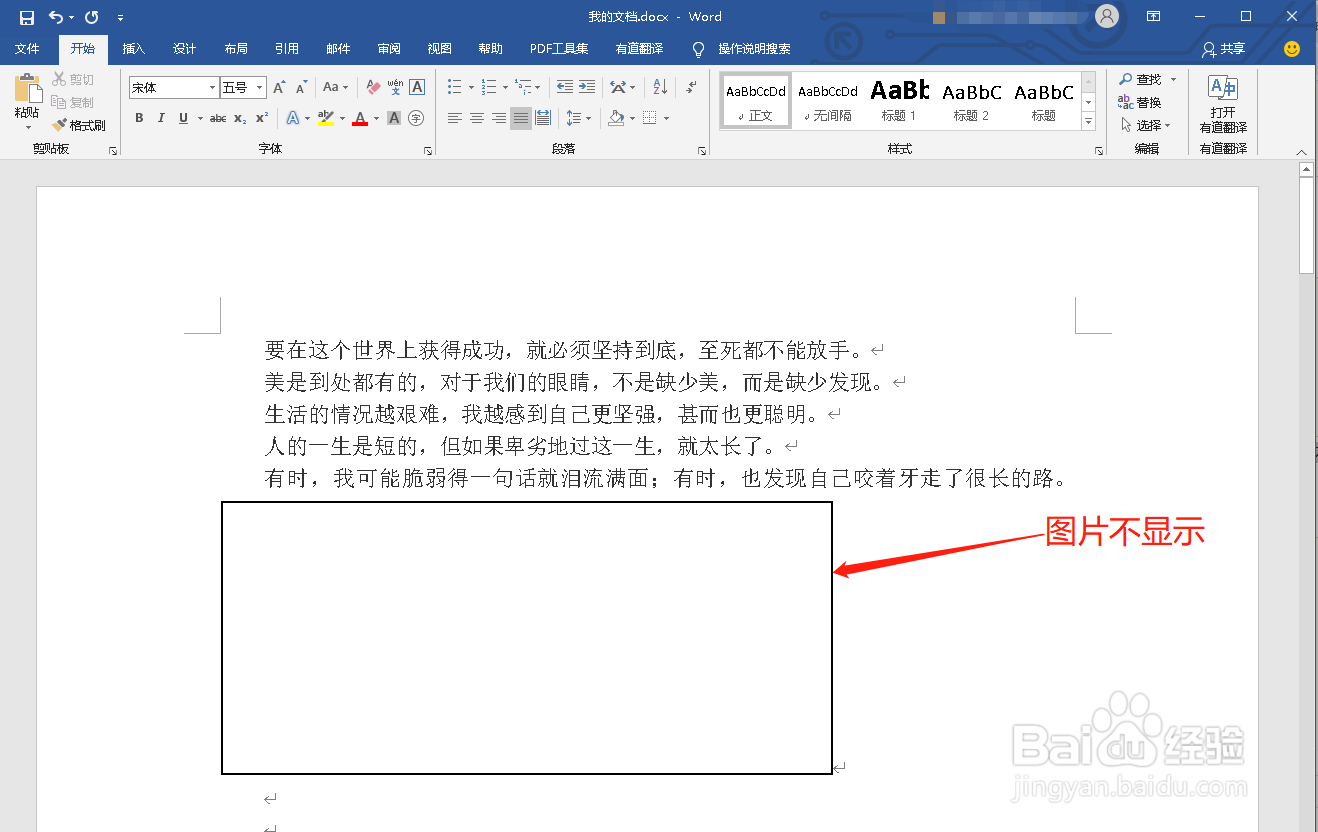Apply bullet list formatting

tap(453, 86)
